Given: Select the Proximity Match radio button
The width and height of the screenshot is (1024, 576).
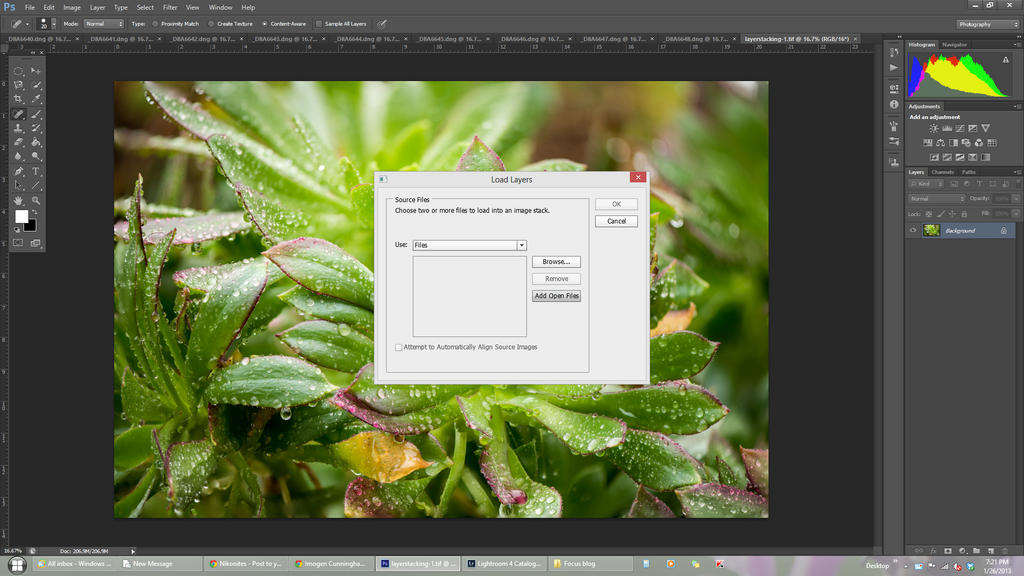Looking at the screenshot, I should [x=154, y=23].
